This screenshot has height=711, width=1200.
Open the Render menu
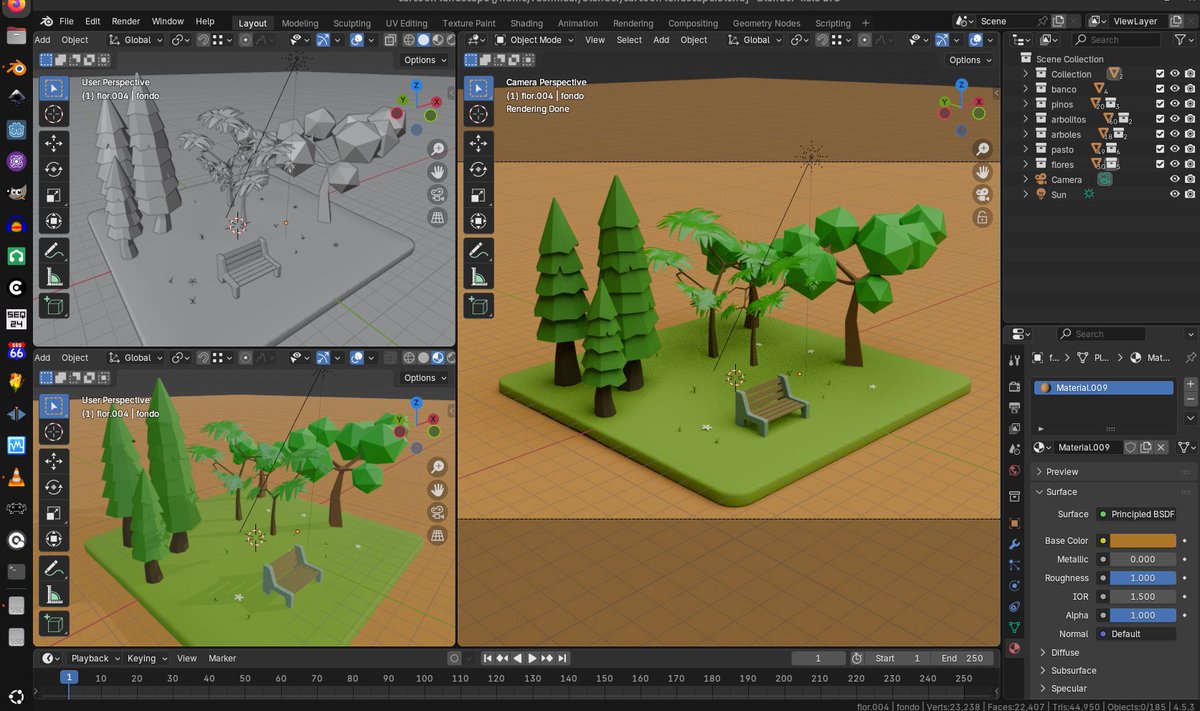[x=126, y=21]
